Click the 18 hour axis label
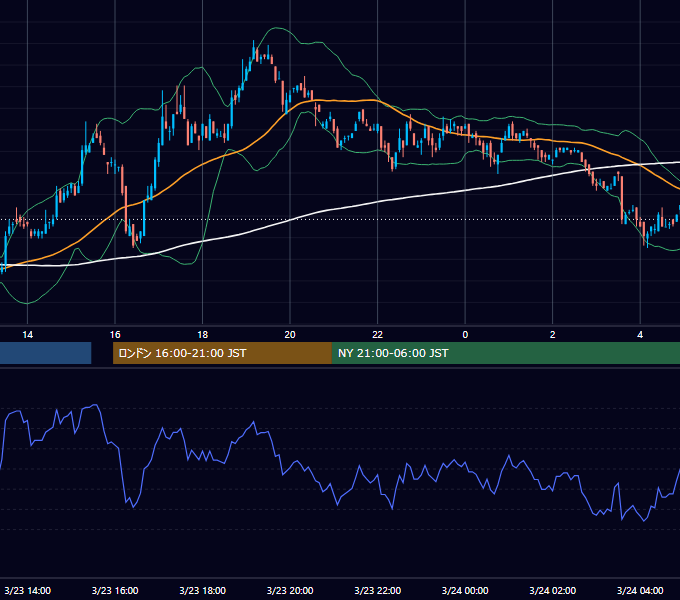Screen dimensions: 680x600 click(203, 335)
